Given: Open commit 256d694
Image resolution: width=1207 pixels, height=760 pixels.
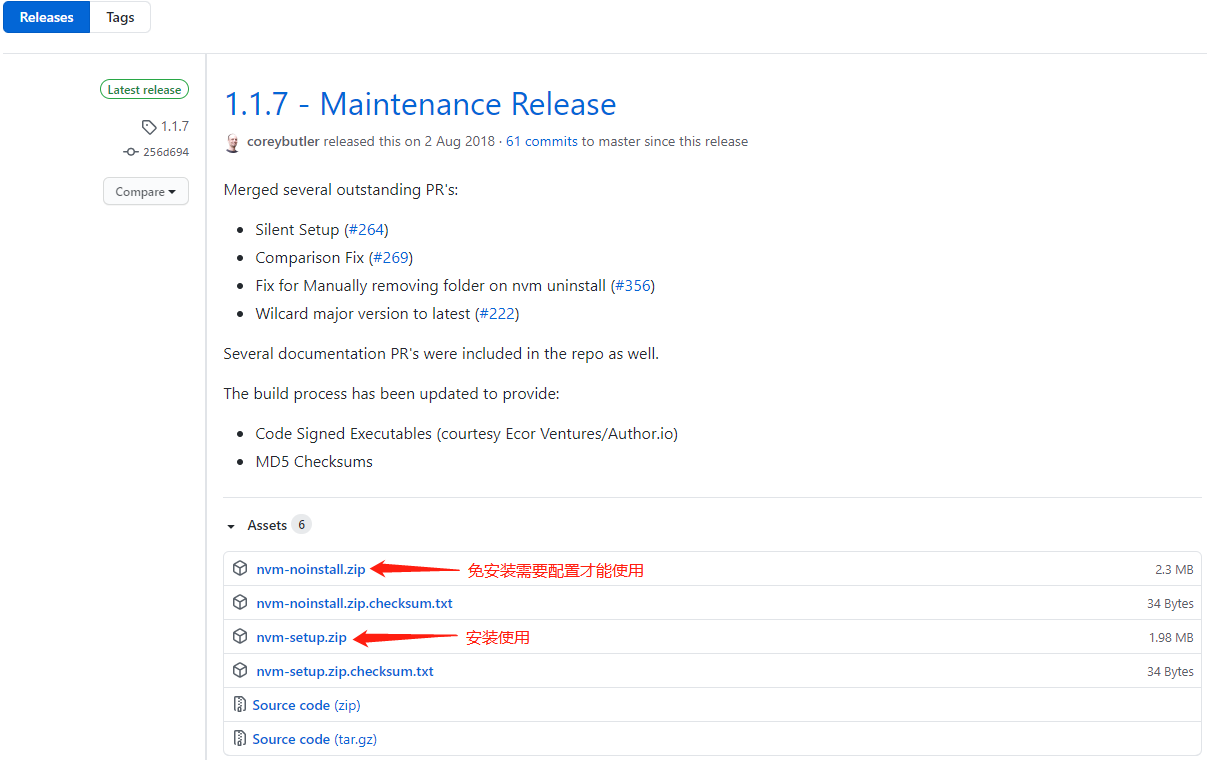Looking at the screenshot, I should [x=165, y=152].
